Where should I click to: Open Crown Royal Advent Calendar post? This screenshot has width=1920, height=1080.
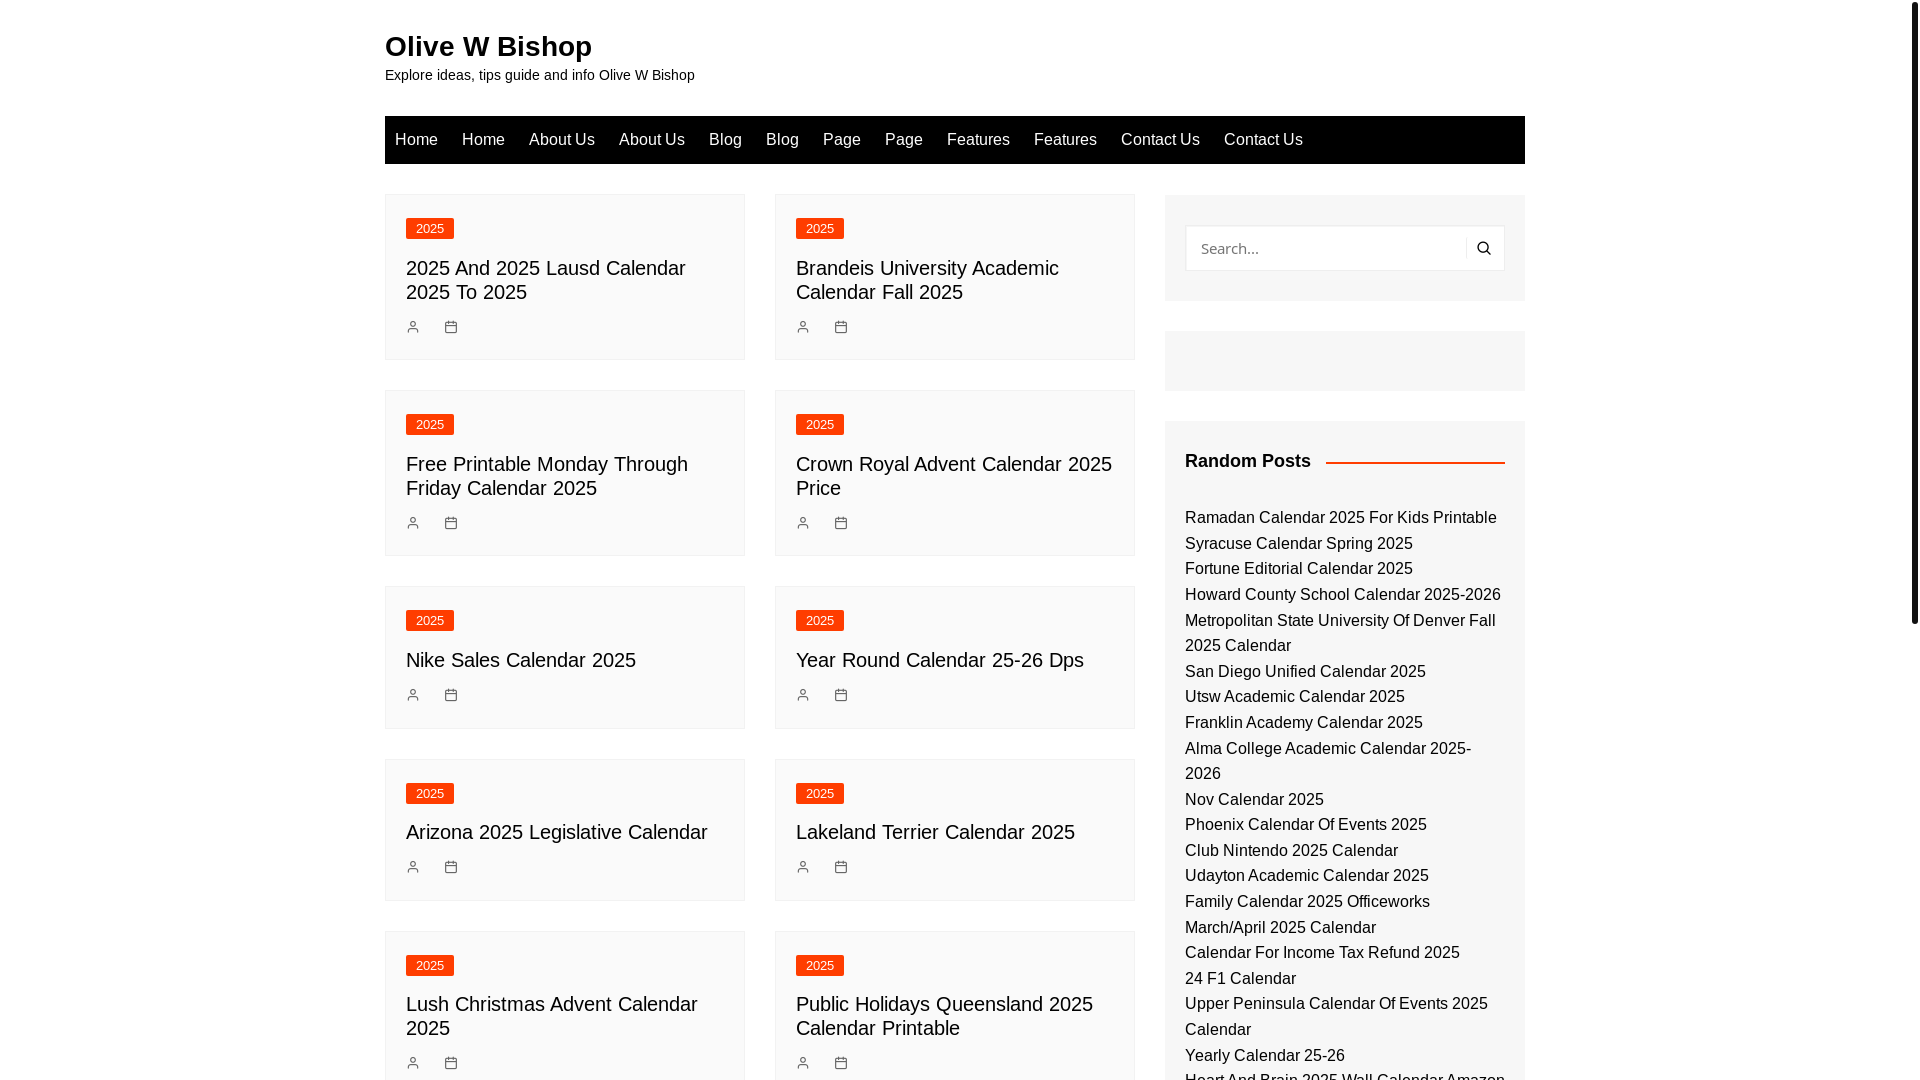coord(954,476)
